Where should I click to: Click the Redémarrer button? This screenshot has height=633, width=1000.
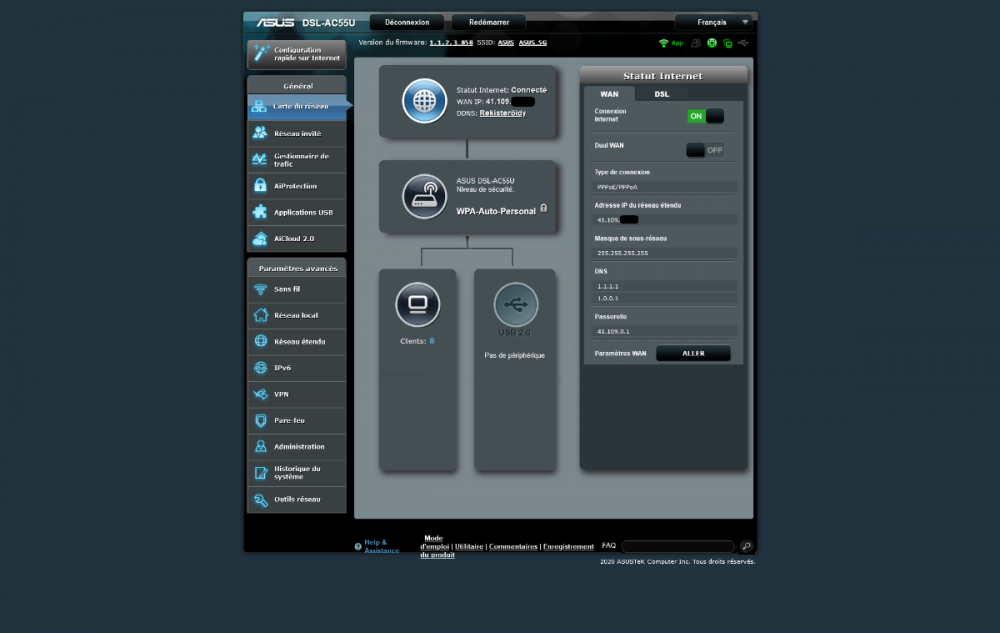(x=488, y=22)
